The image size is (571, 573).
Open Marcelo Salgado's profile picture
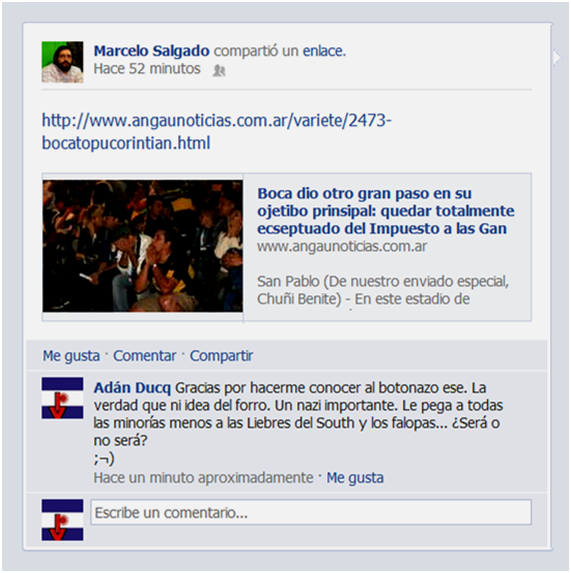pyautogui.click(x=62, y=62)
